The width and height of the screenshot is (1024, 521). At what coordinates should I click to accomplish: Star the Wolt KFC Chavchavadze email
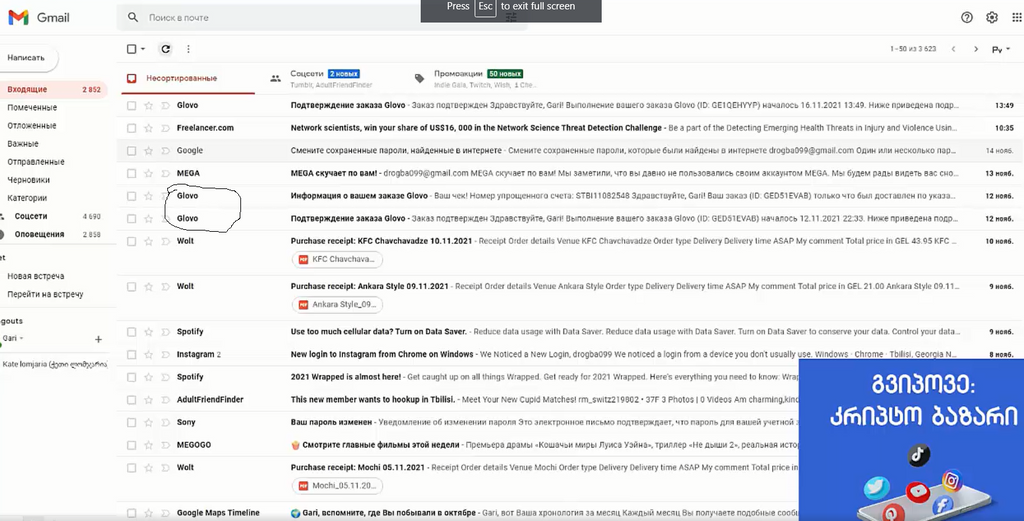(148, 242)
